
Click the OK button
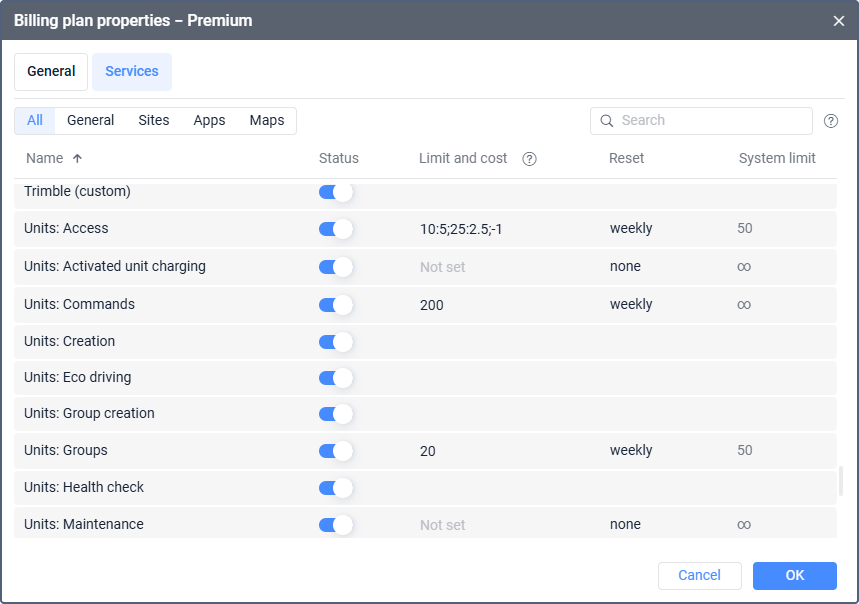[794, 576]
